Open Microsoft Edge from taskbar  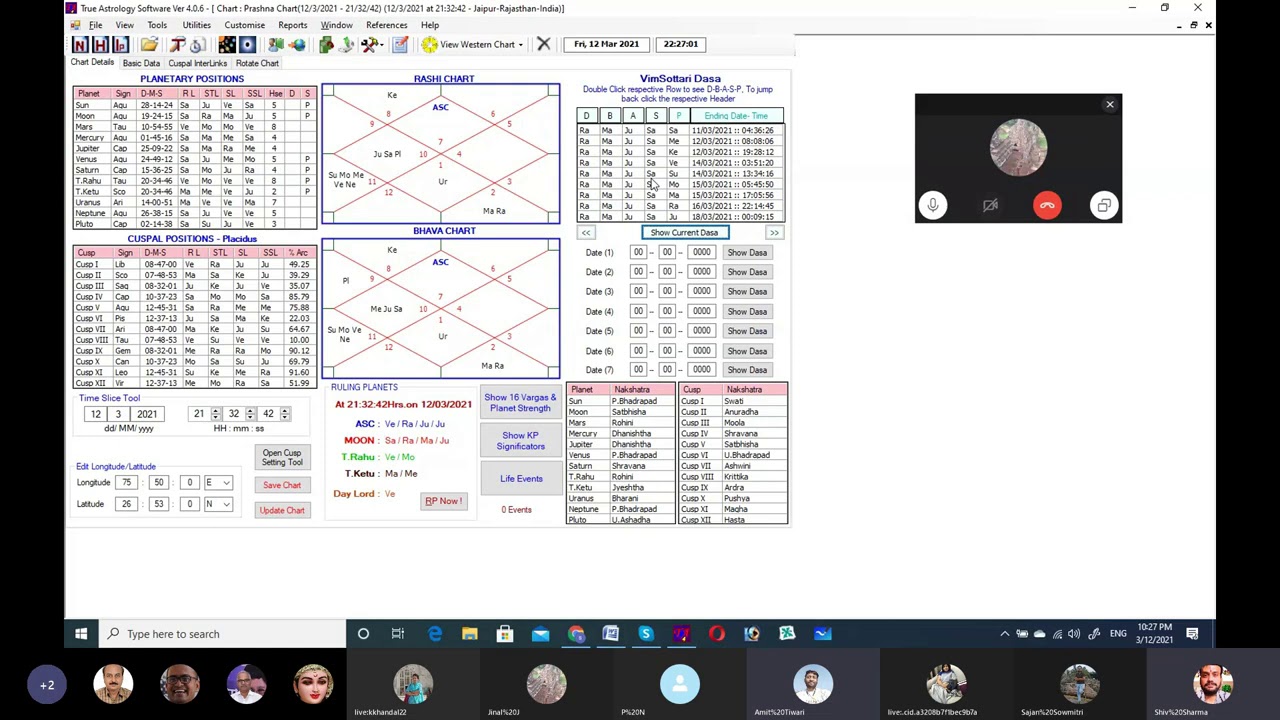click(435, 633)
